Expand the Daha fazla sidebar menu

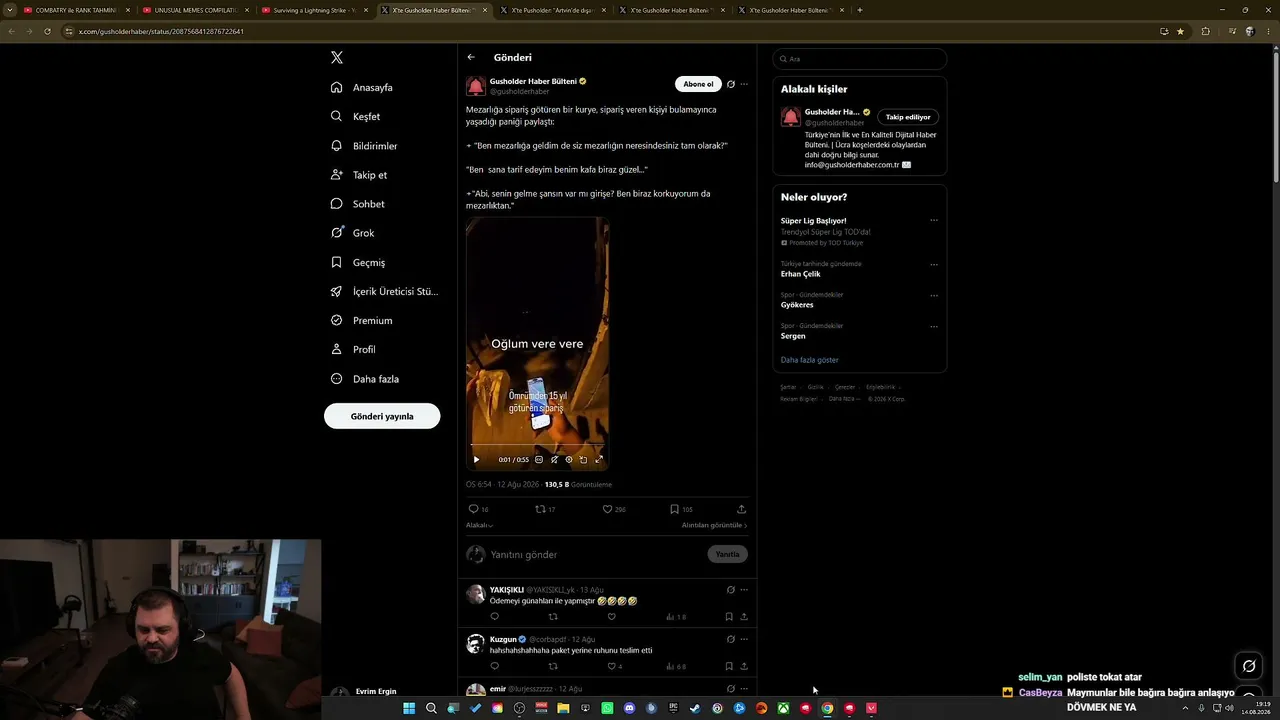coord(365,379)
